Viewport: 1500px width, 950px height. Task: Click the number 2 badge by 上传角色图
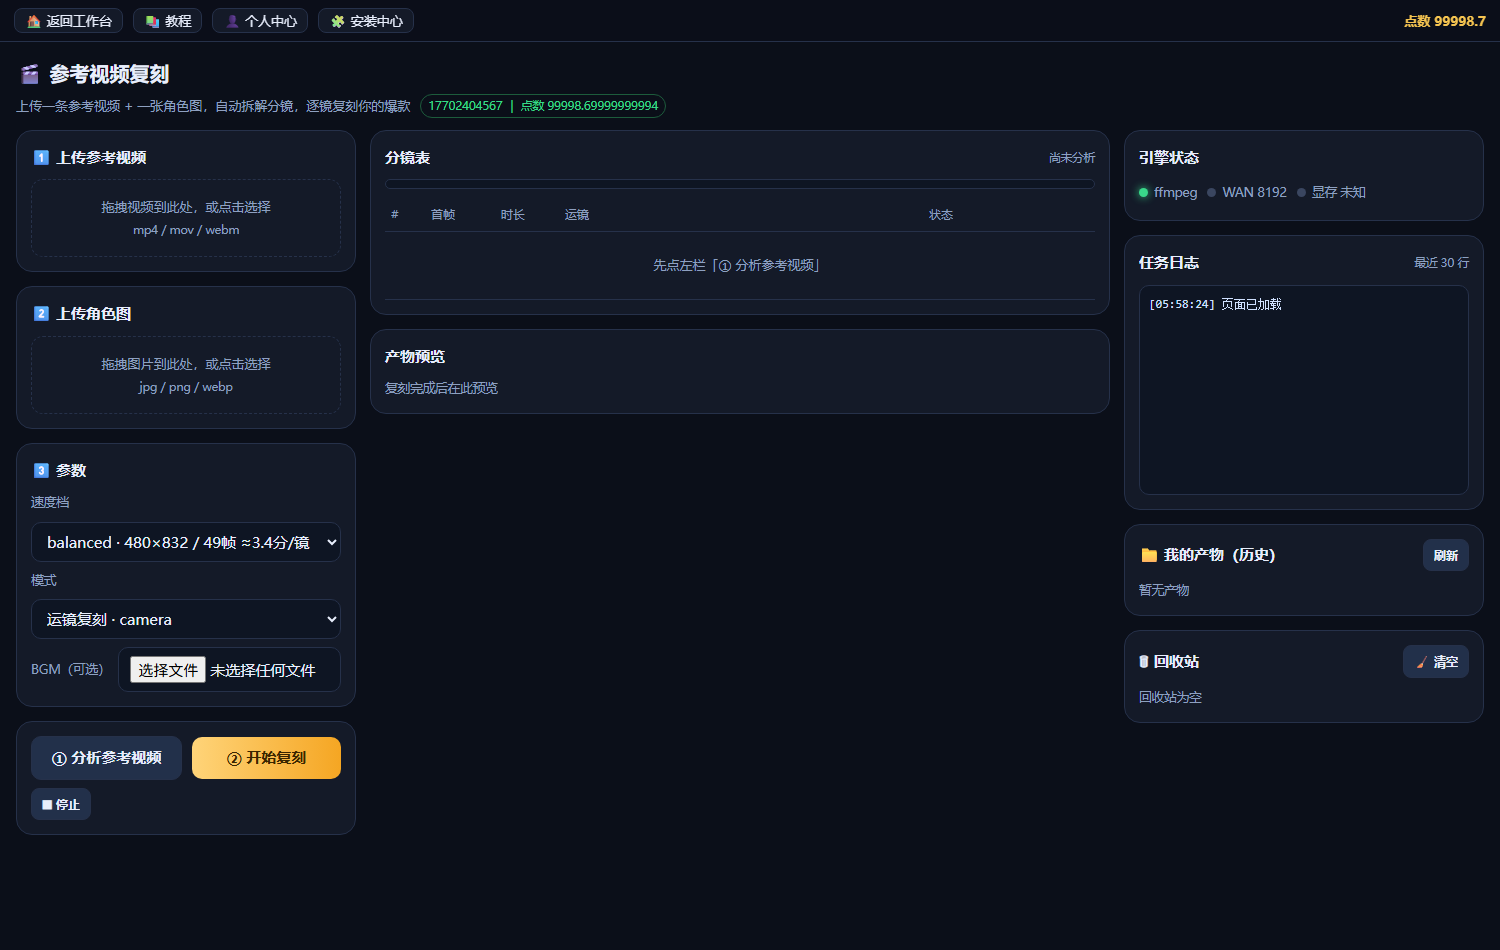pos(41,314)
